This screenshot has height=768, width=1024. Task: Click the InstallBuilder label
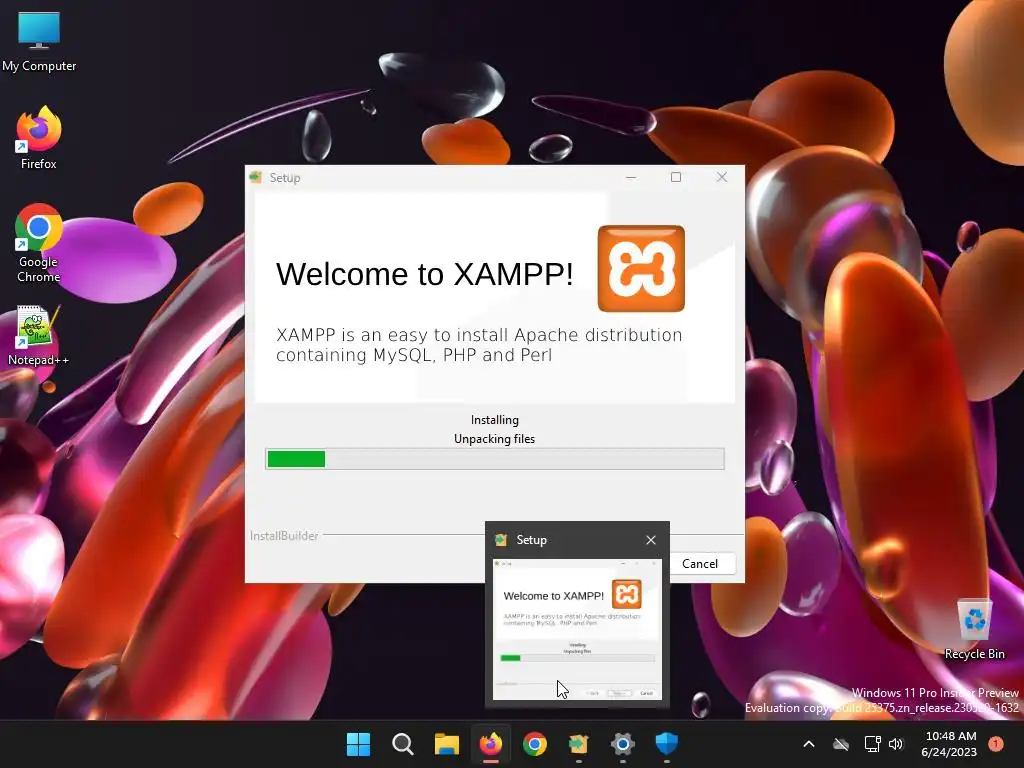click(284, 536)
